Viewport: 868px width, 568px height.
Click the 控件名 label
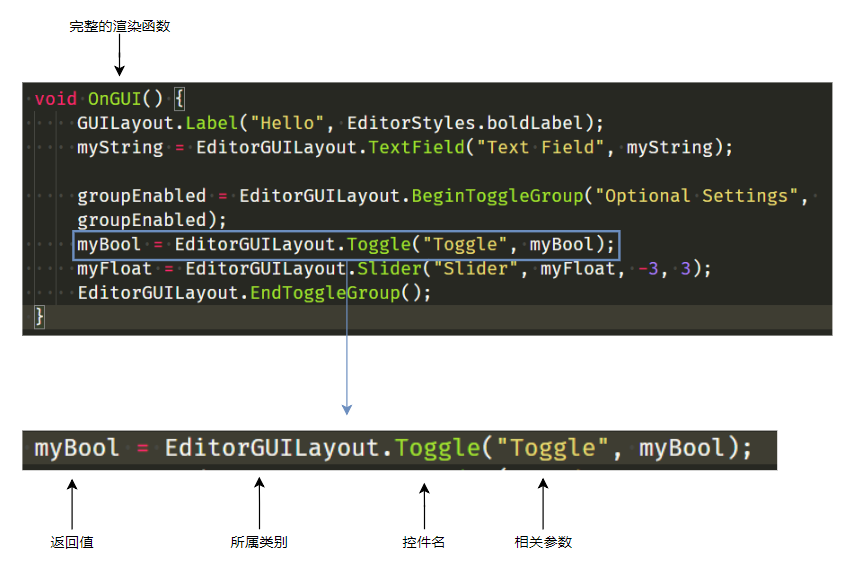[424, 542]
